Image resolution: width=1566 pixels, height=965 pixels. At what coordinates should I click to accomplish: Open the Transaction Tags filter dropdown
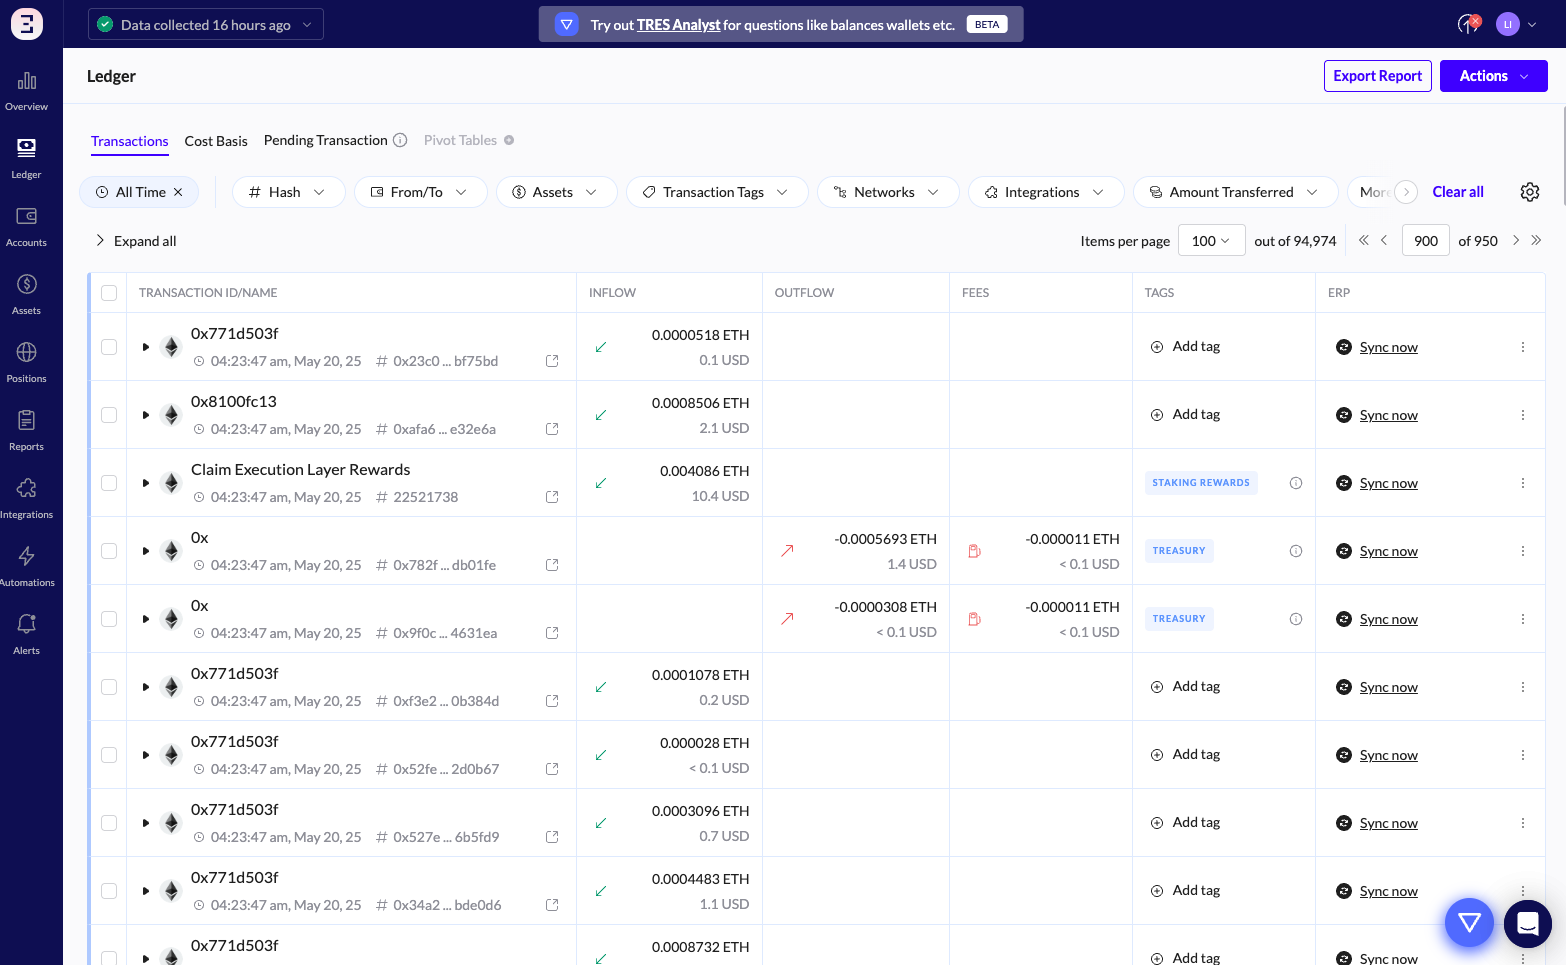(x=717, y=192)
